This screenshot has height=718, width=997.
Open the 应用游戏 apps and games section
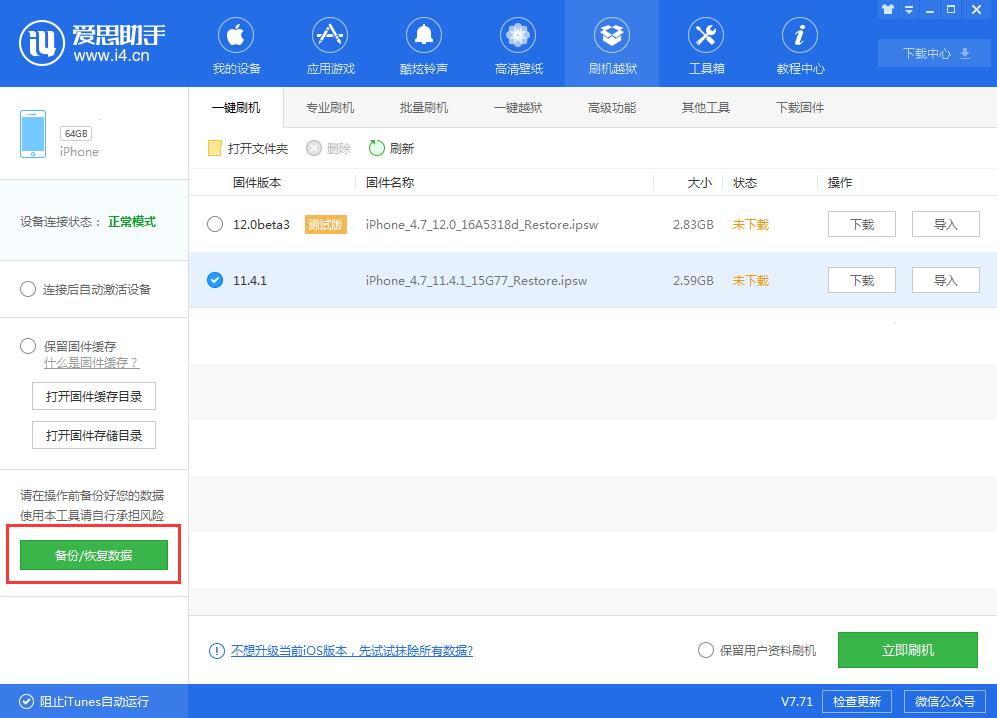tap(330, 44)
